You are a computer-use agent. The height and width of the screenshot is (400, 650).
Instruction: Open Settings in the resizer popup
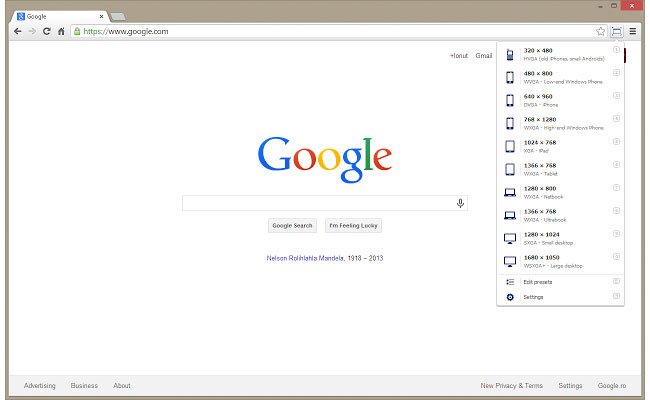(560, 297)
